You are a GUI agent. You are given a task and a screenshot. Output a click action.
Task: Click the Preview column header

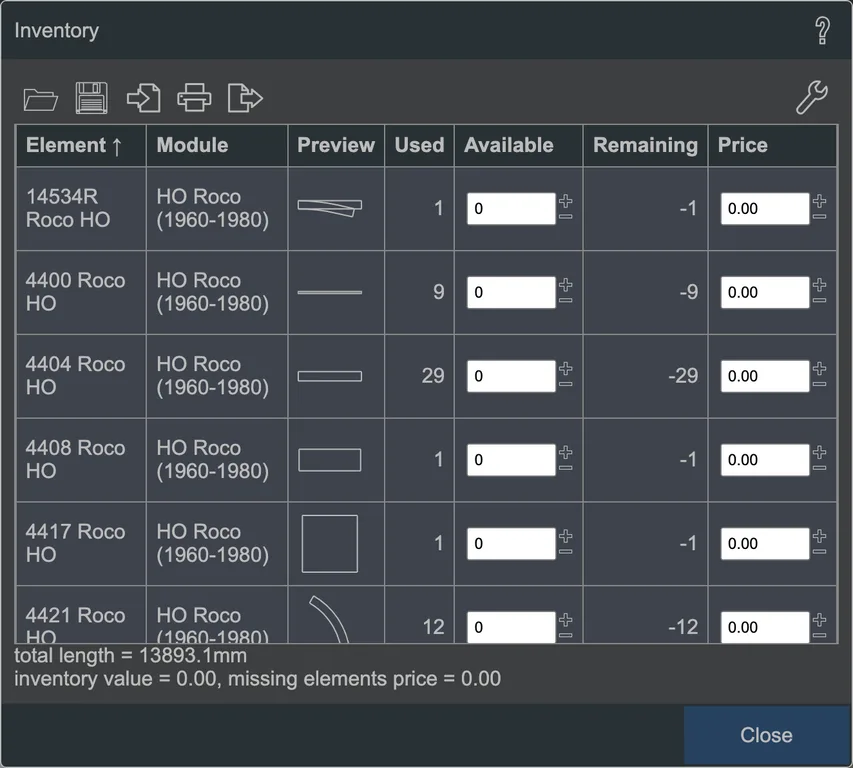tap(336, 145)
